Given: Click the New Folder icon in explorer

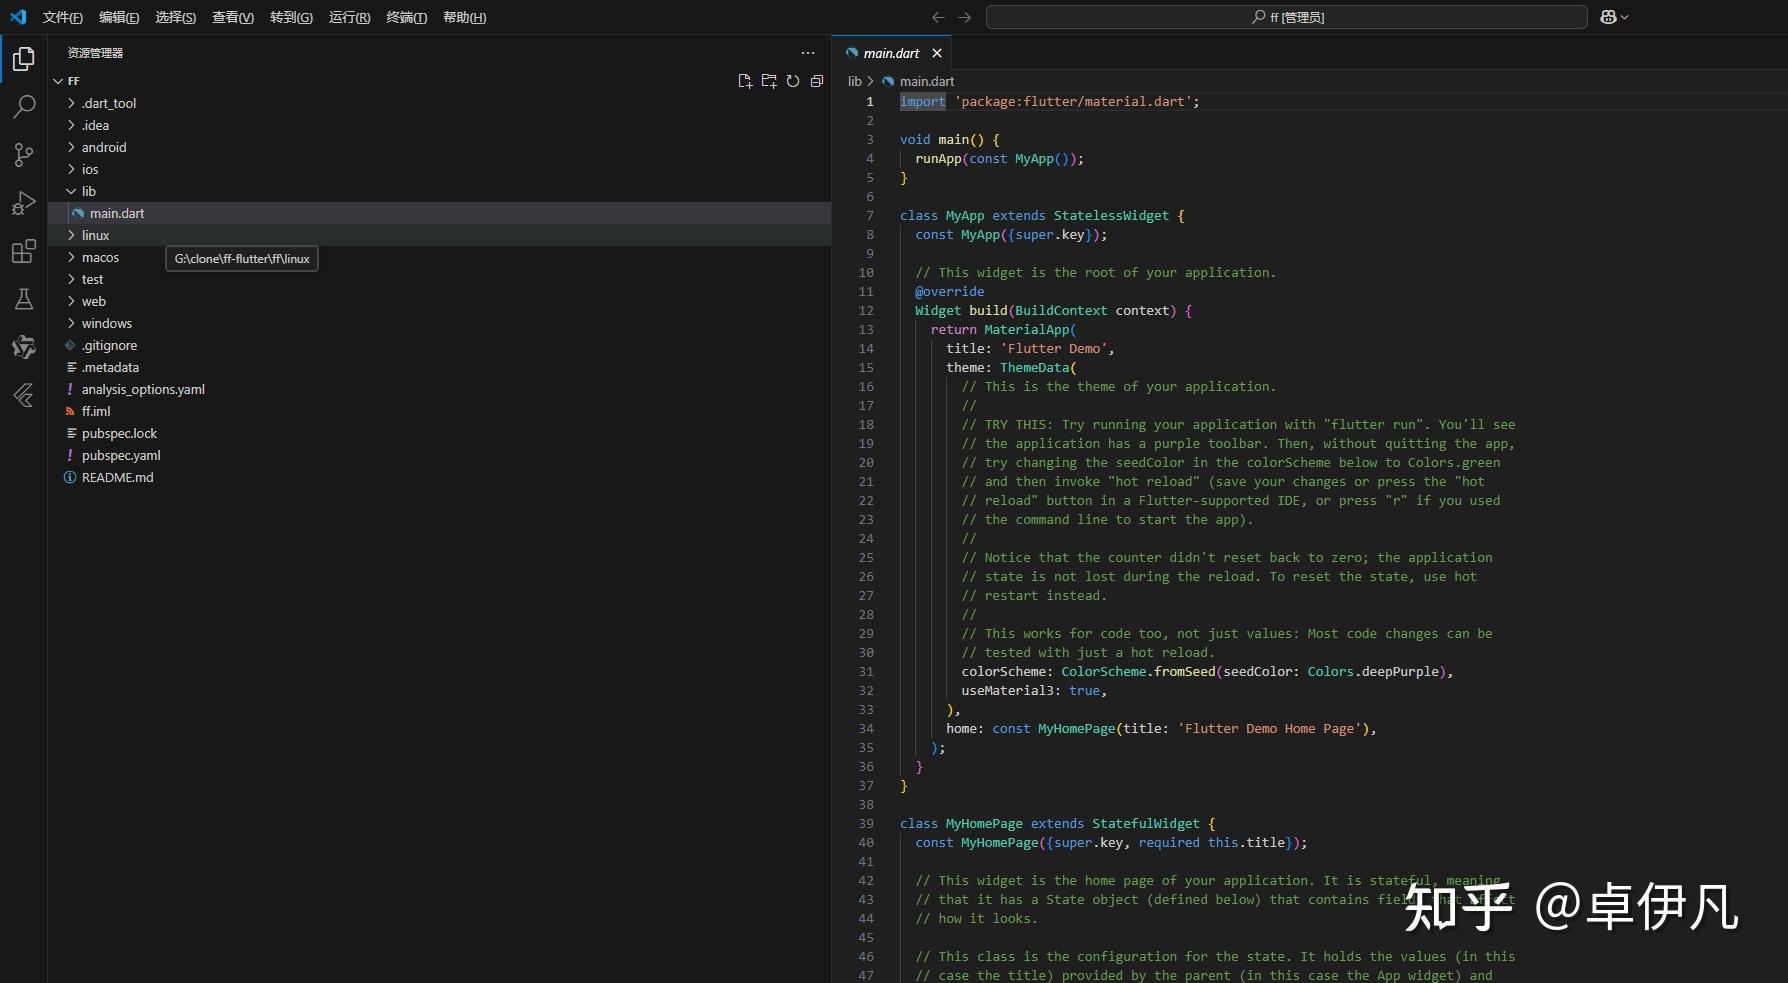Looking at the screenshot, I should (x=769, y=81).
